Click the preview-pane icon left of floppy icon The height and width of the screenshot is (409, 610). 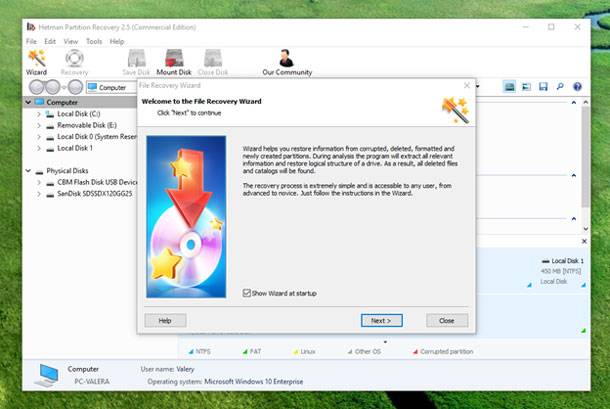point(526,87)
